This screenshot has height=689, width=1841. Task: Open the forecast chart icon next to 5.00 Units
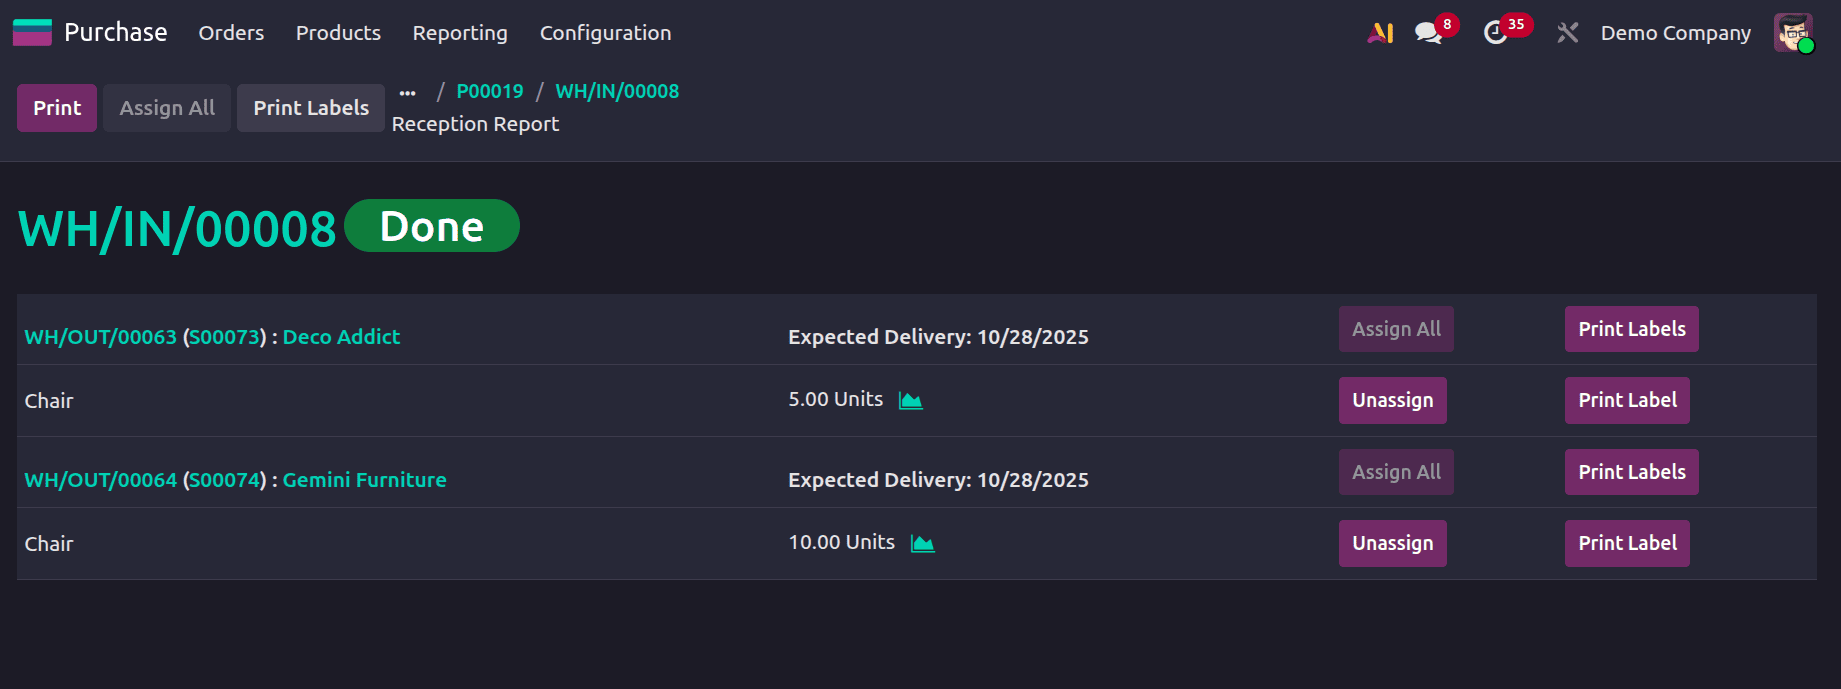coord(911,399)
